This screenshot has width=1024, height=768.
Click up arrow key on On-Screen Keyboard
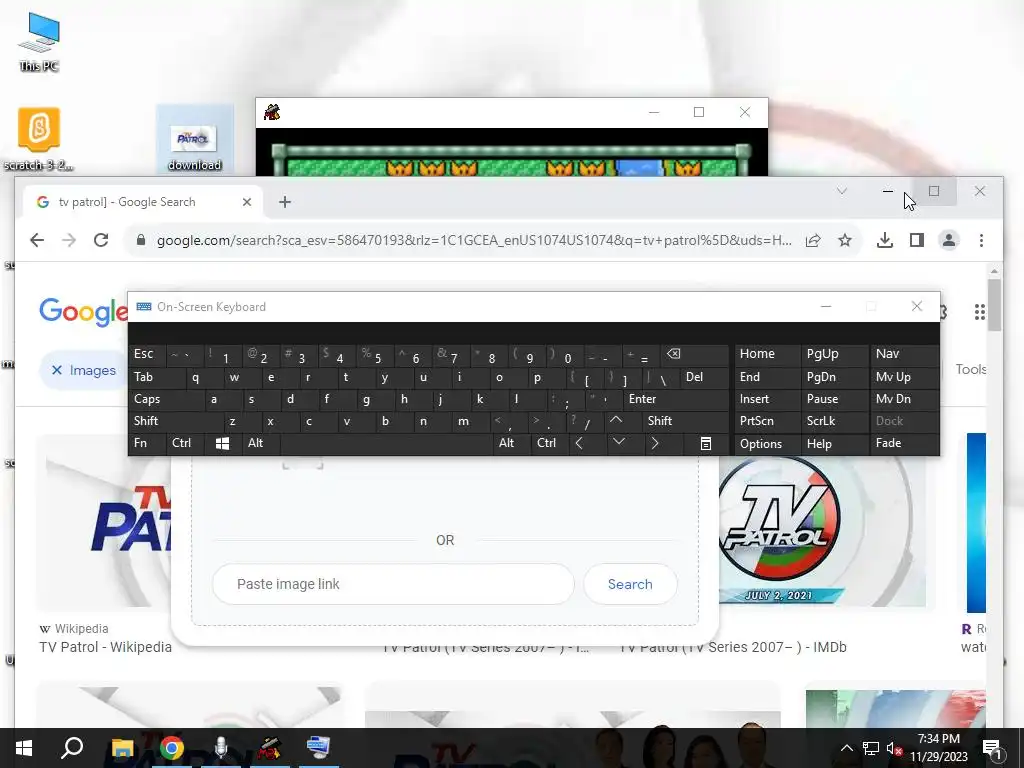click(x=616, y=421)
